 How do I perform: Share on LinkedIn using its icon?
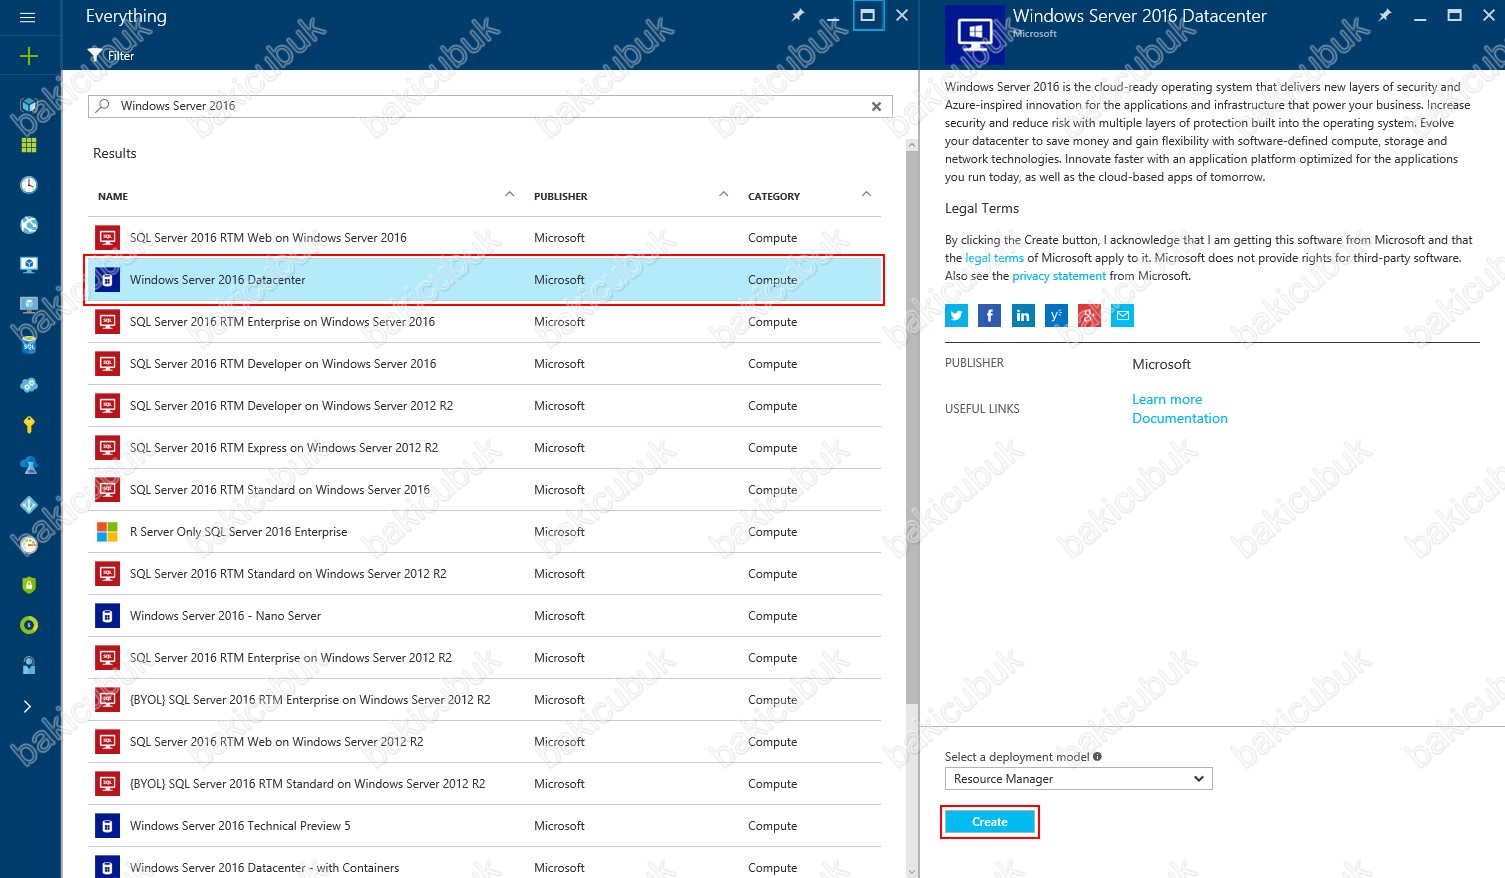(1023, 316)
